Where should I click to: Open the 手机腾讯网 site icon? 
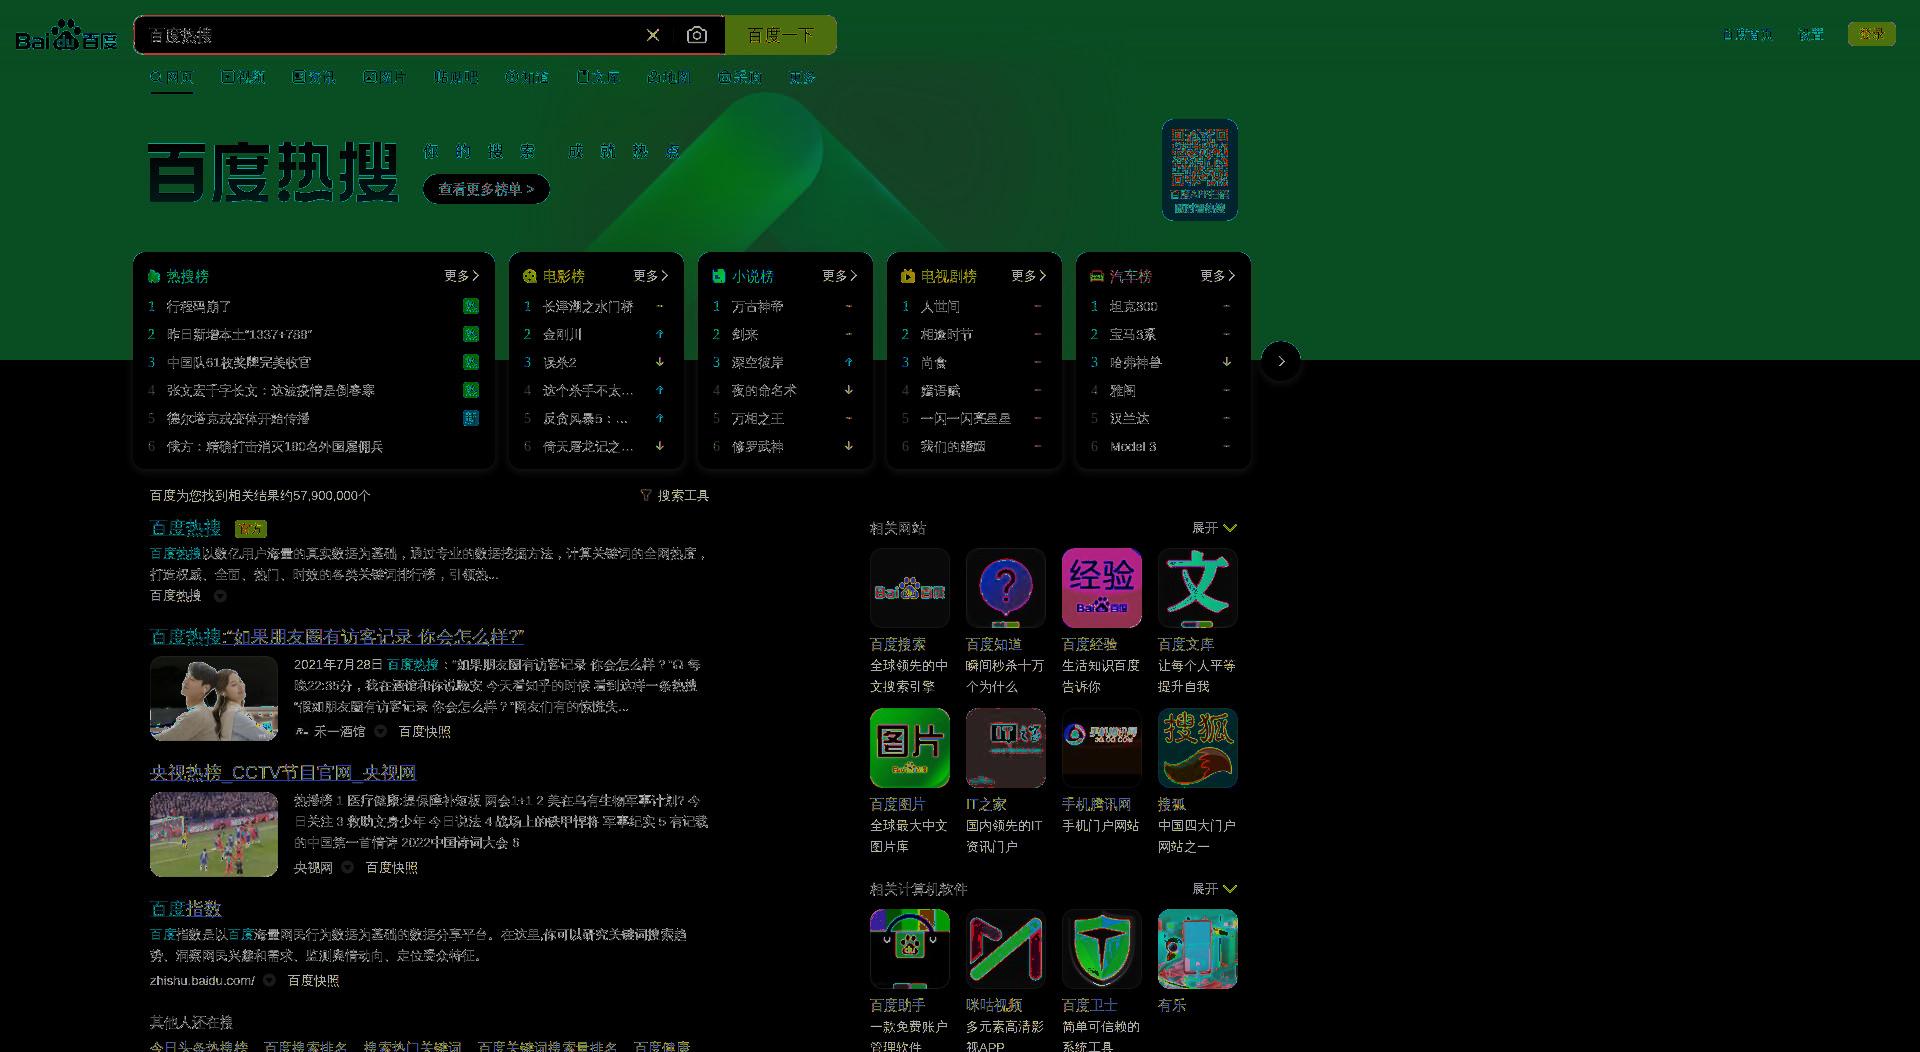coord(1102,748)
